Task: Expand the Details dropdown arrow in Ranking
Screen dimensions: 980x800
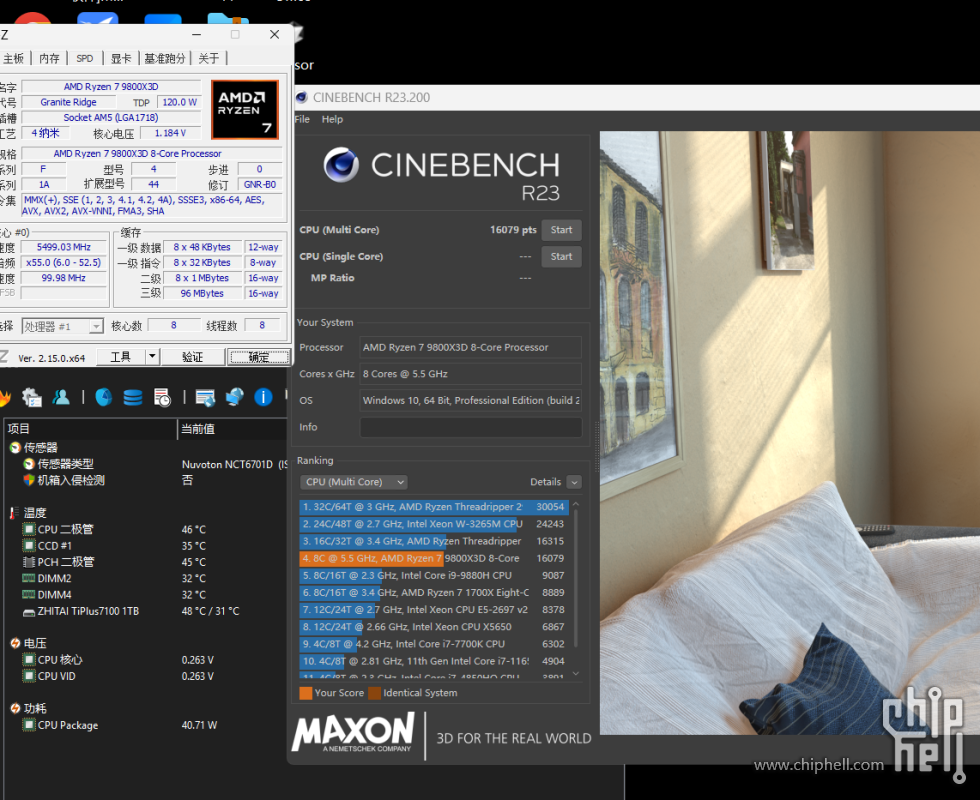Action: pos(574,482)
